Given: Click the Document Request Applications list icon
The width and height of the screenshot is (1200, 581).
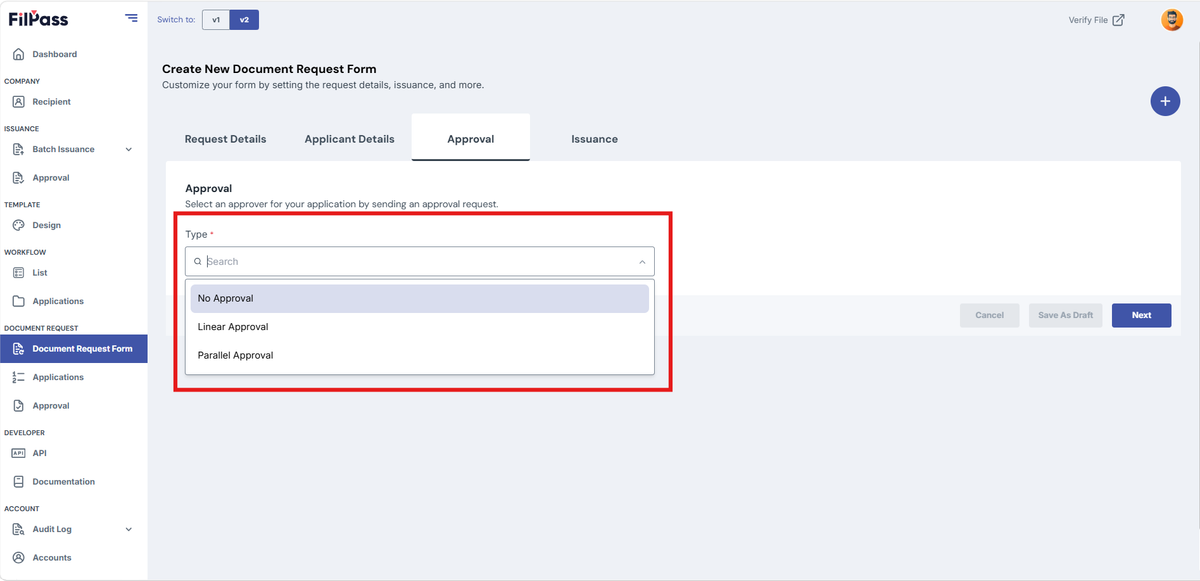Looking at the screenshot, I should tap(18, 377).
